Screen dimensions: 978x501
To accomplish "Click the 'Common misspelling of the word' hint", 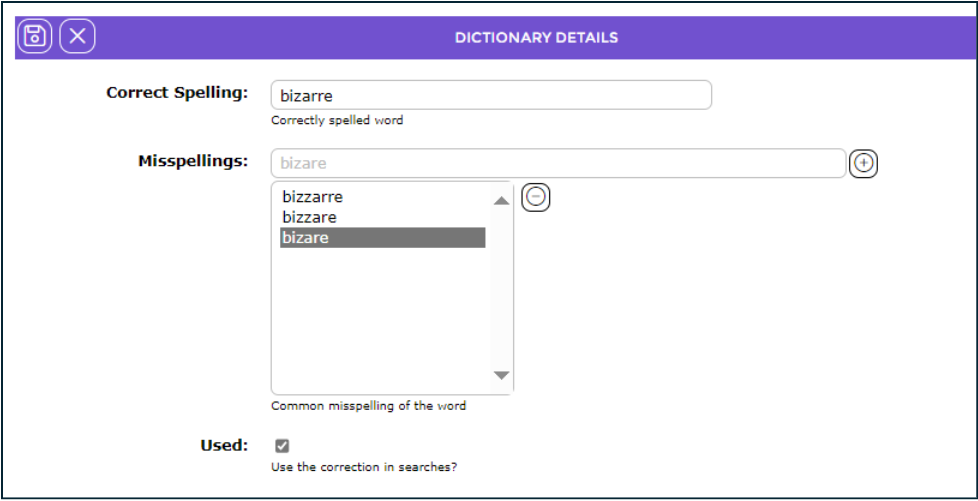I will coord(369,406).
